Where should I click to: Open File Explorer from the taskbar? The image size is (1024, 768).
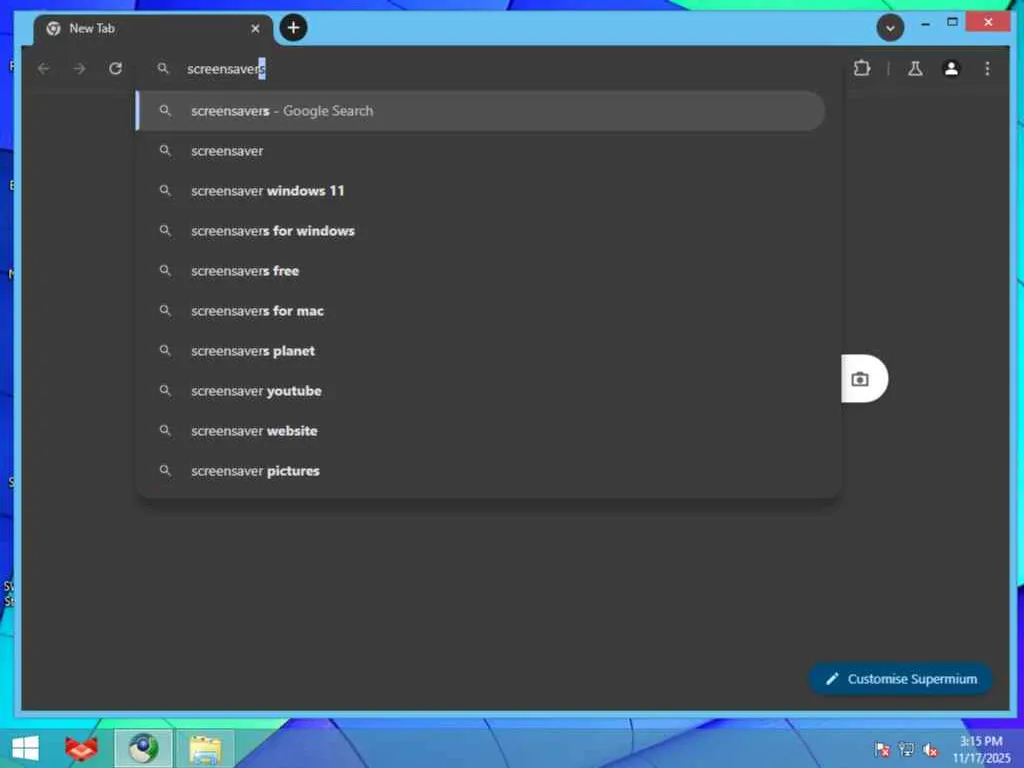pos(205,749)
